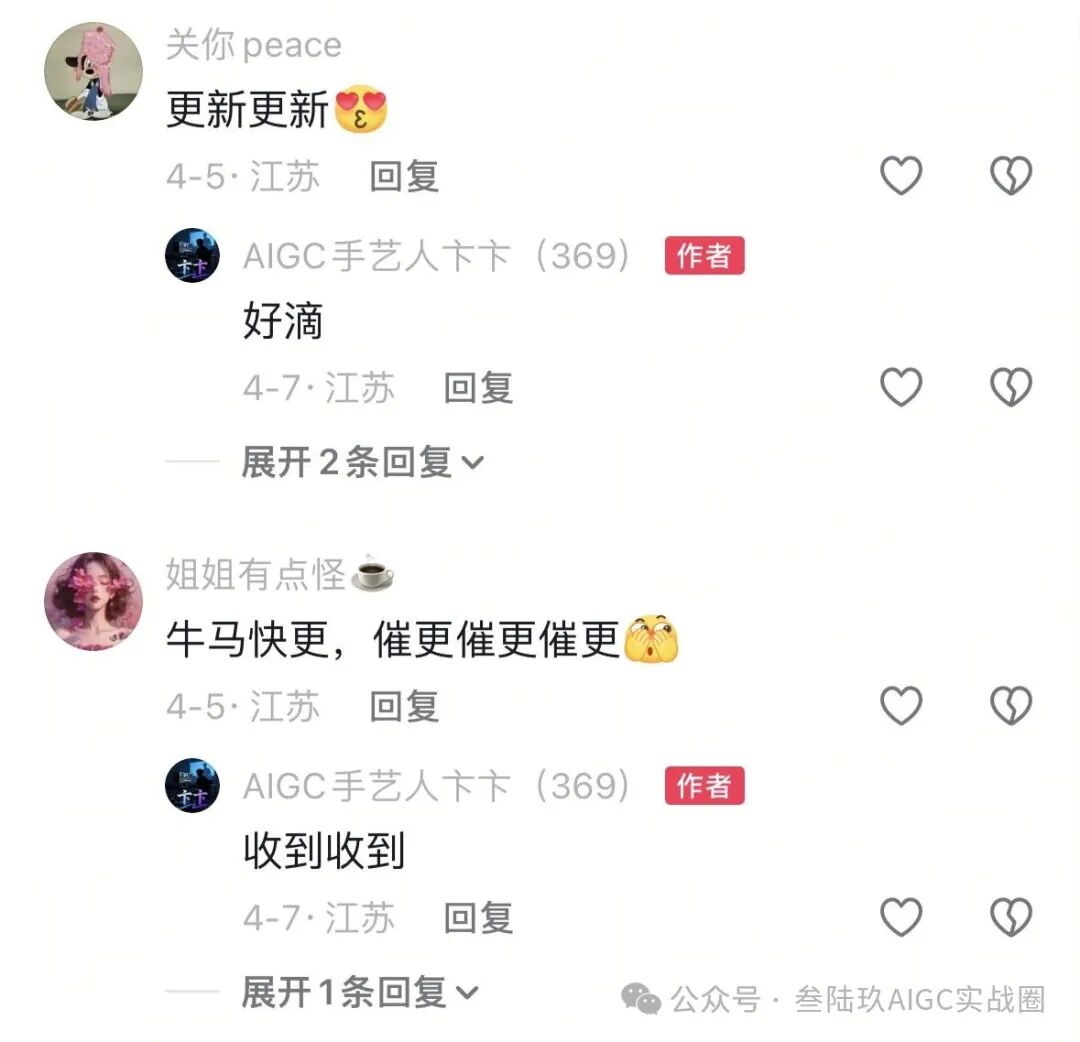This screenshot has height=1042, width=1080.
Task: Like the 收到收到 reply
Action: pyautogui.click(x=901, y=917)
